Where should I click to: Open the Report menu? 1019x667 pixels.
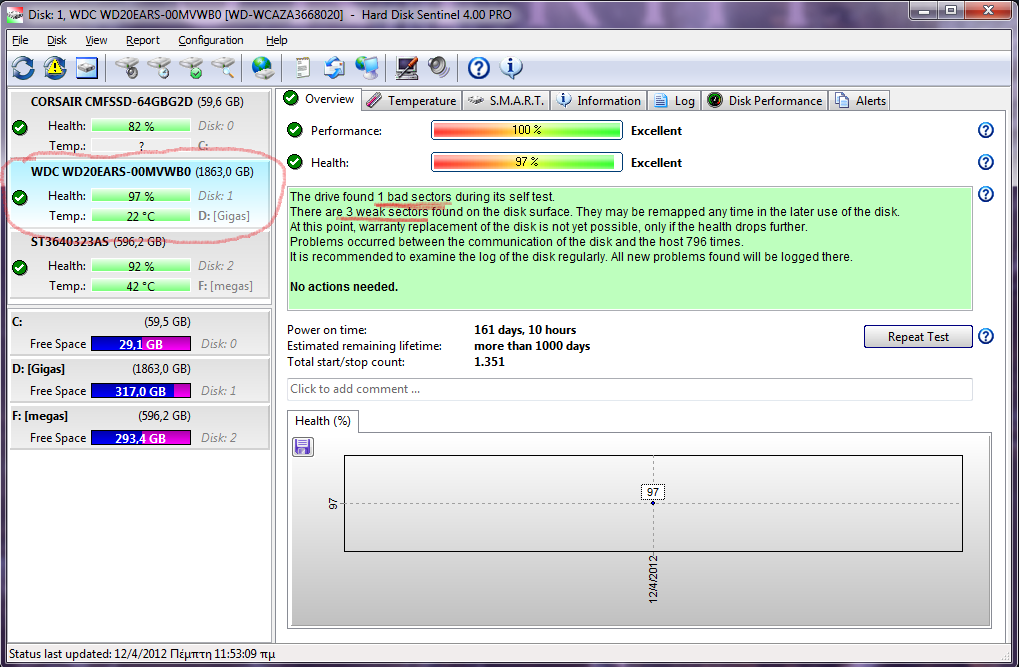142,40
